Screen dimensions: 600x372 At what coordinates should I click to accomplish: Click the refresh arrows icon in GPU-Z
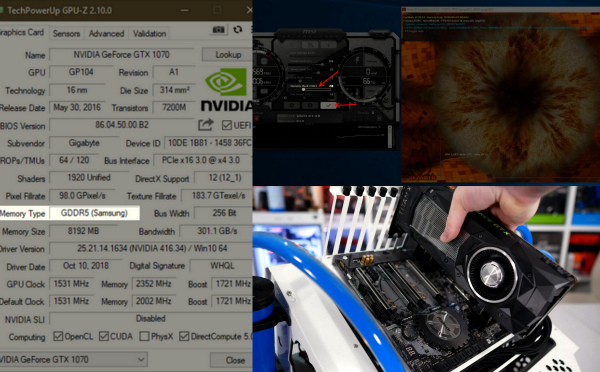238,29
